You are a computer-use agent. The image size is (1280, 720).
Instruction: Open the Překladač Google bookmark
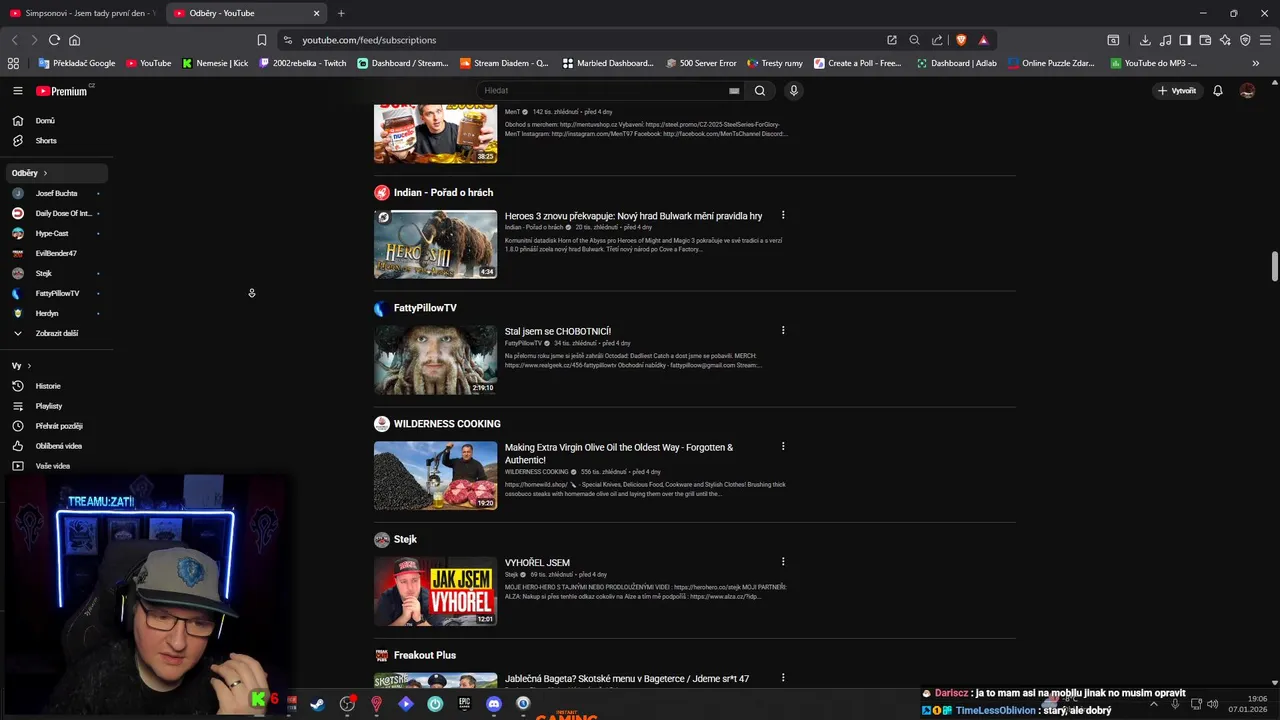[x=77, y=63]
